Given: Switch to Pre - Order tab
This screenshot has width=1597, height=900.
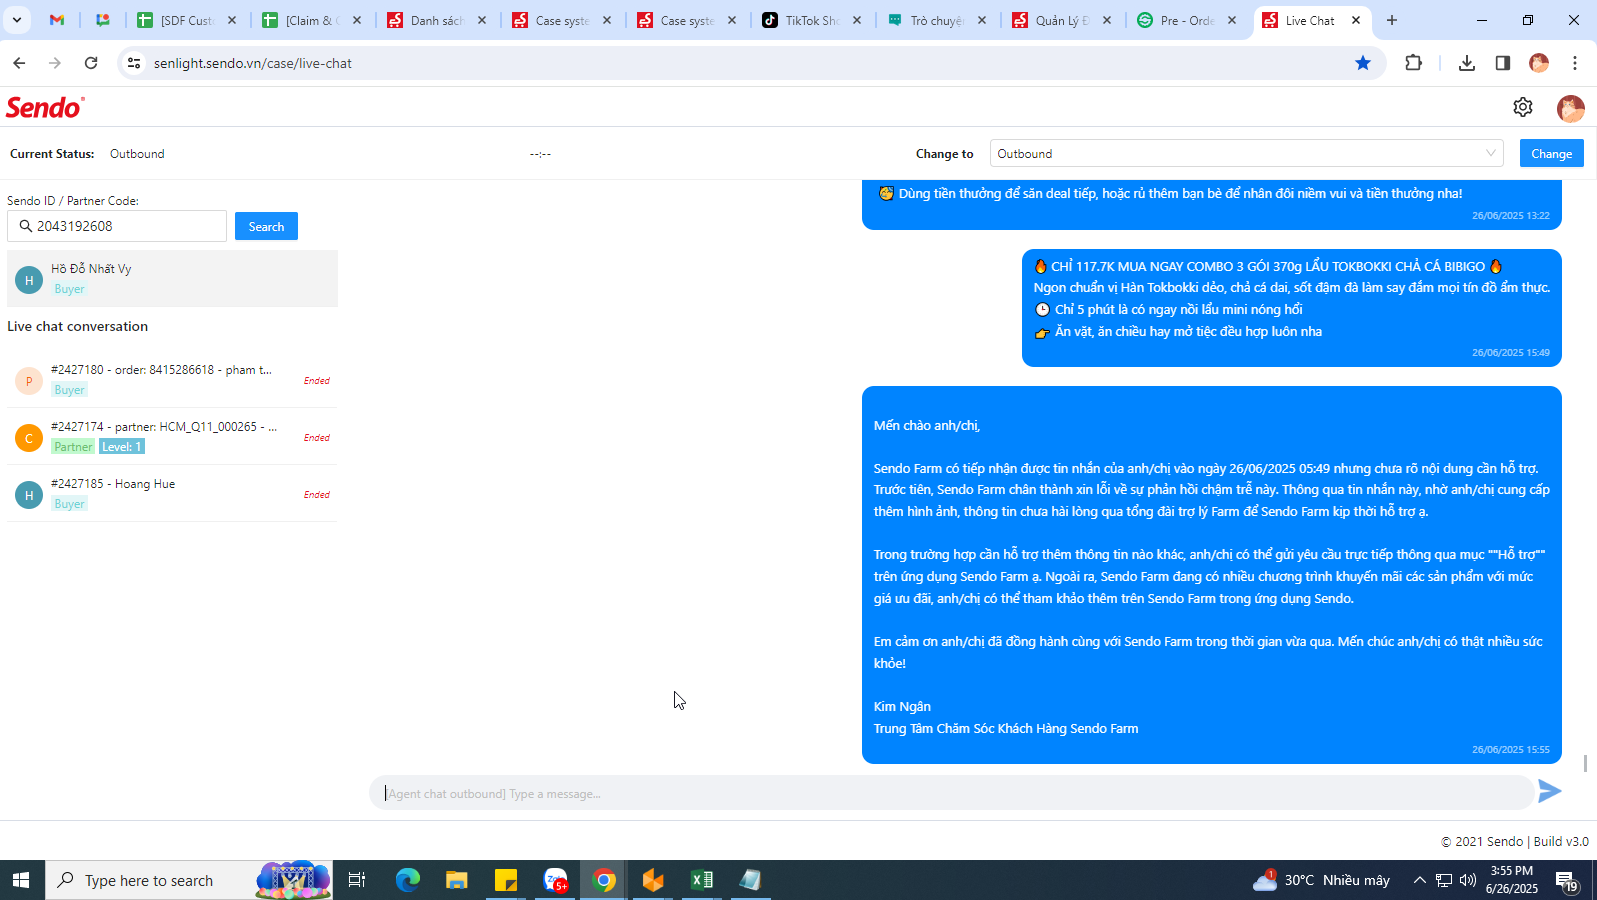Looking at the screenshot, I should 1188,20.
